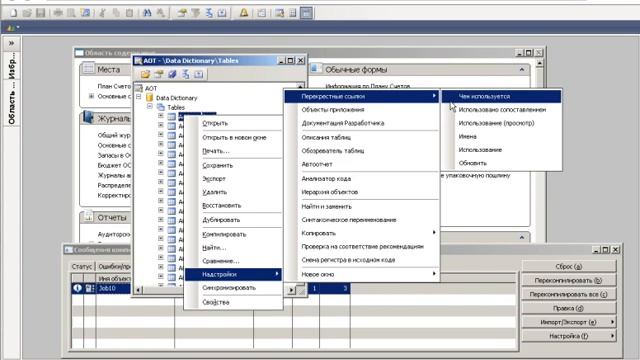The width and height of the screenshot is (640, 360).
Task: Click the Open folder icon in main toolbar
Action: pos(27,13)
